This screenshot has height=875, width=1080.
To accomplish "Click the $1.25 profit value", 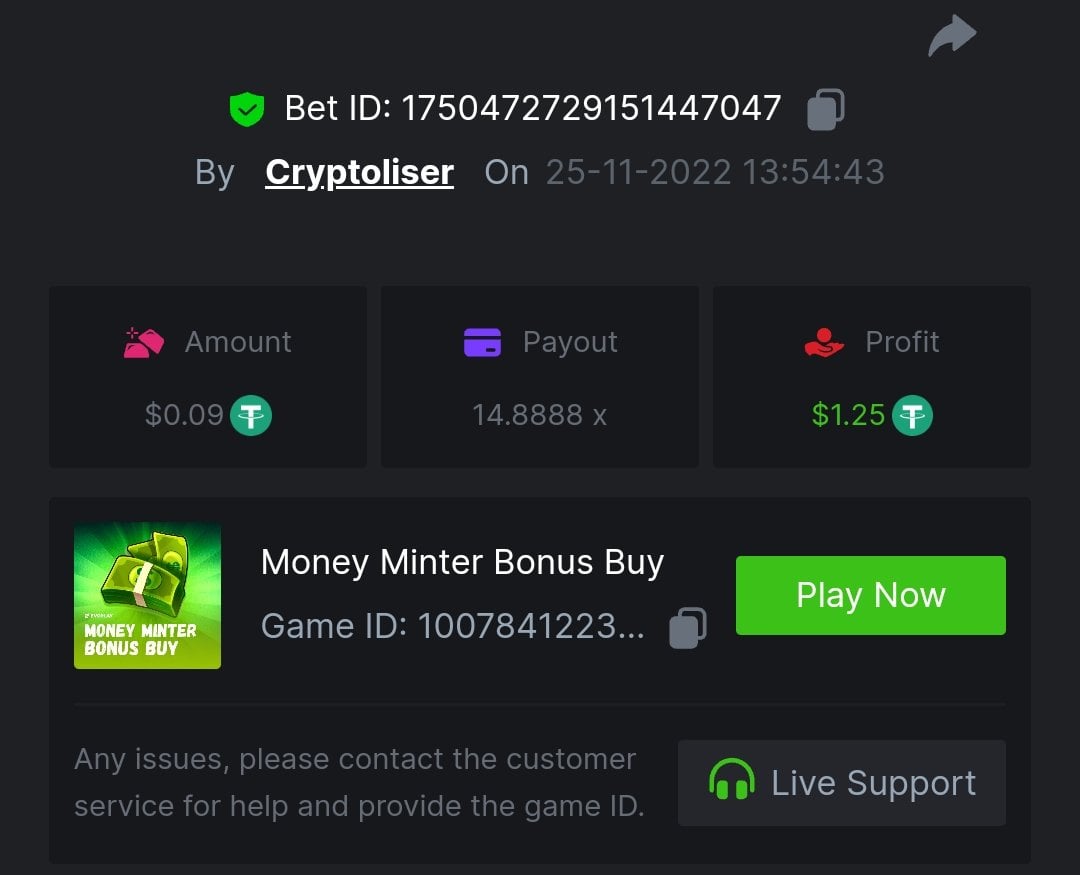I will tap(848, 415).
